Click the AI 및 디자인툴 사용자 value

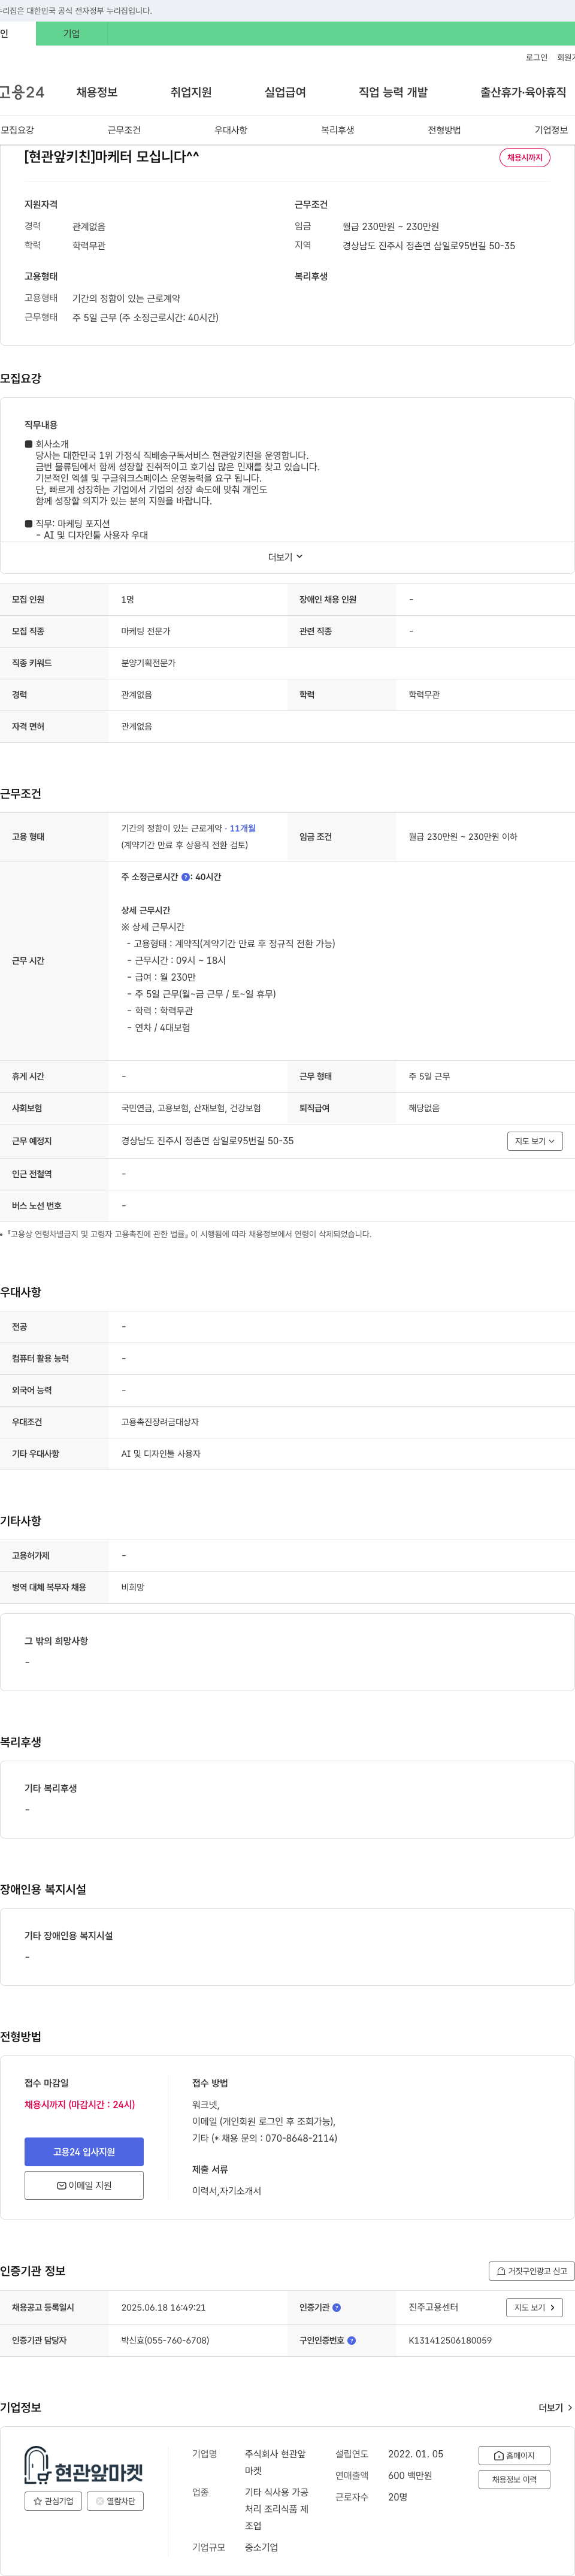[x=161, y=1453]
